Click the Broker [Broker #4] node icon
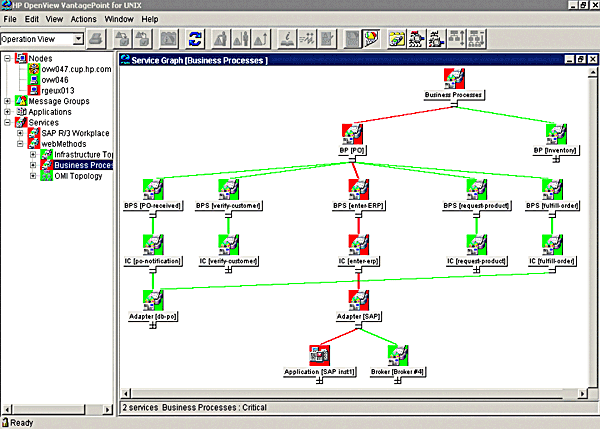This screenshot has height=429, width=600. [398, 354]
